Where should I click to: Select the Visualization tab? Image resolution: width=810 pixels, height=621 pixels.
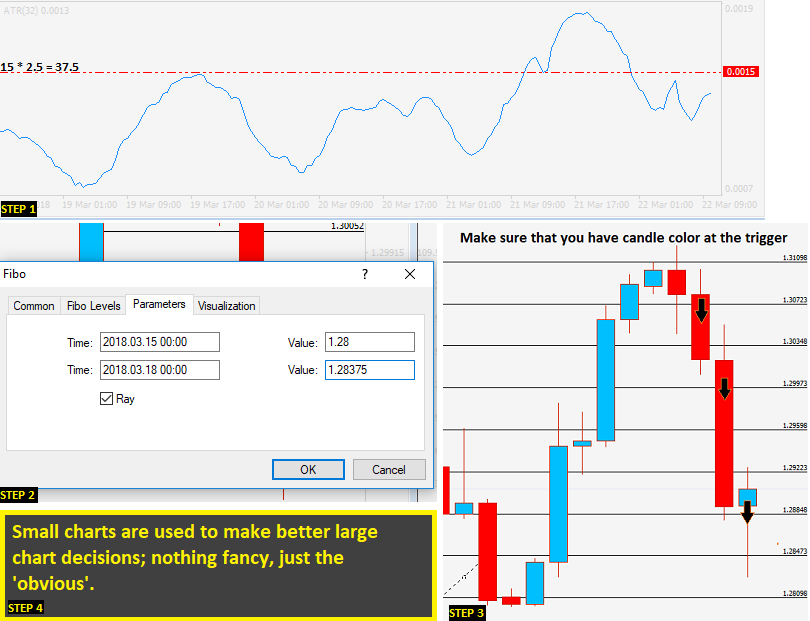pyautogui.click(x=226, y=306)
